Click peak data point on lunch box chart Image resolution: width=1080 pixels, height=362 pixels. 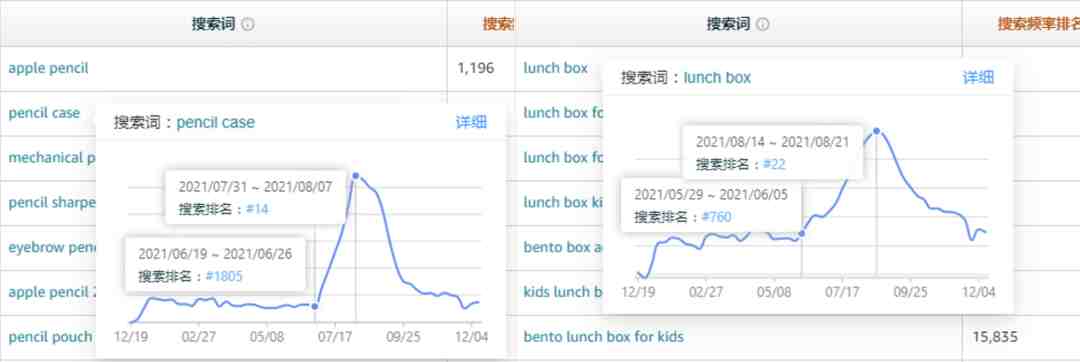tap(877, 130)
